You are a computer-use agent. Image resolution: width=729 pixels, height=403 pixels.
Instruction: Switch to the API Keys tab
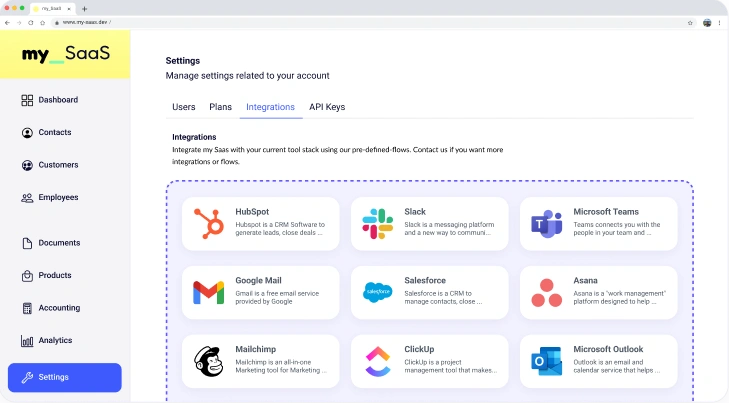tap(327, 107)
